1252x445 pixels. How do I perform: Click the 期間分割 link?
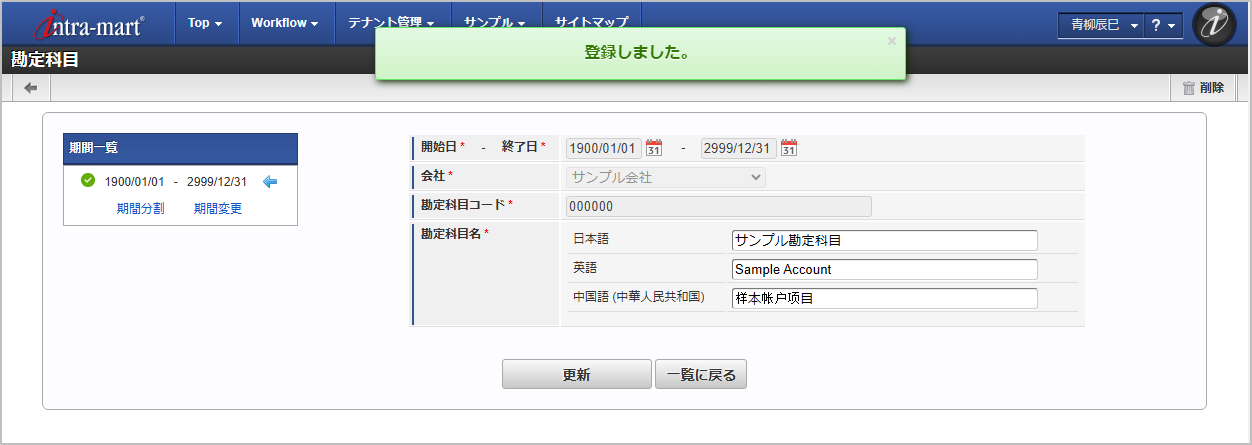[x=140, y=209]
